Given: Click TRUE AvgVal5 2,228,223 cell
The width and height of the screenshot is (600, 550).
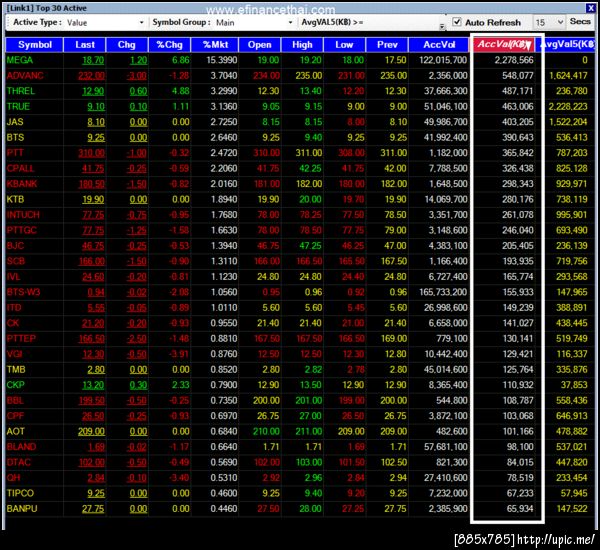Looking at the screenshot, I should tap(568, 106).
